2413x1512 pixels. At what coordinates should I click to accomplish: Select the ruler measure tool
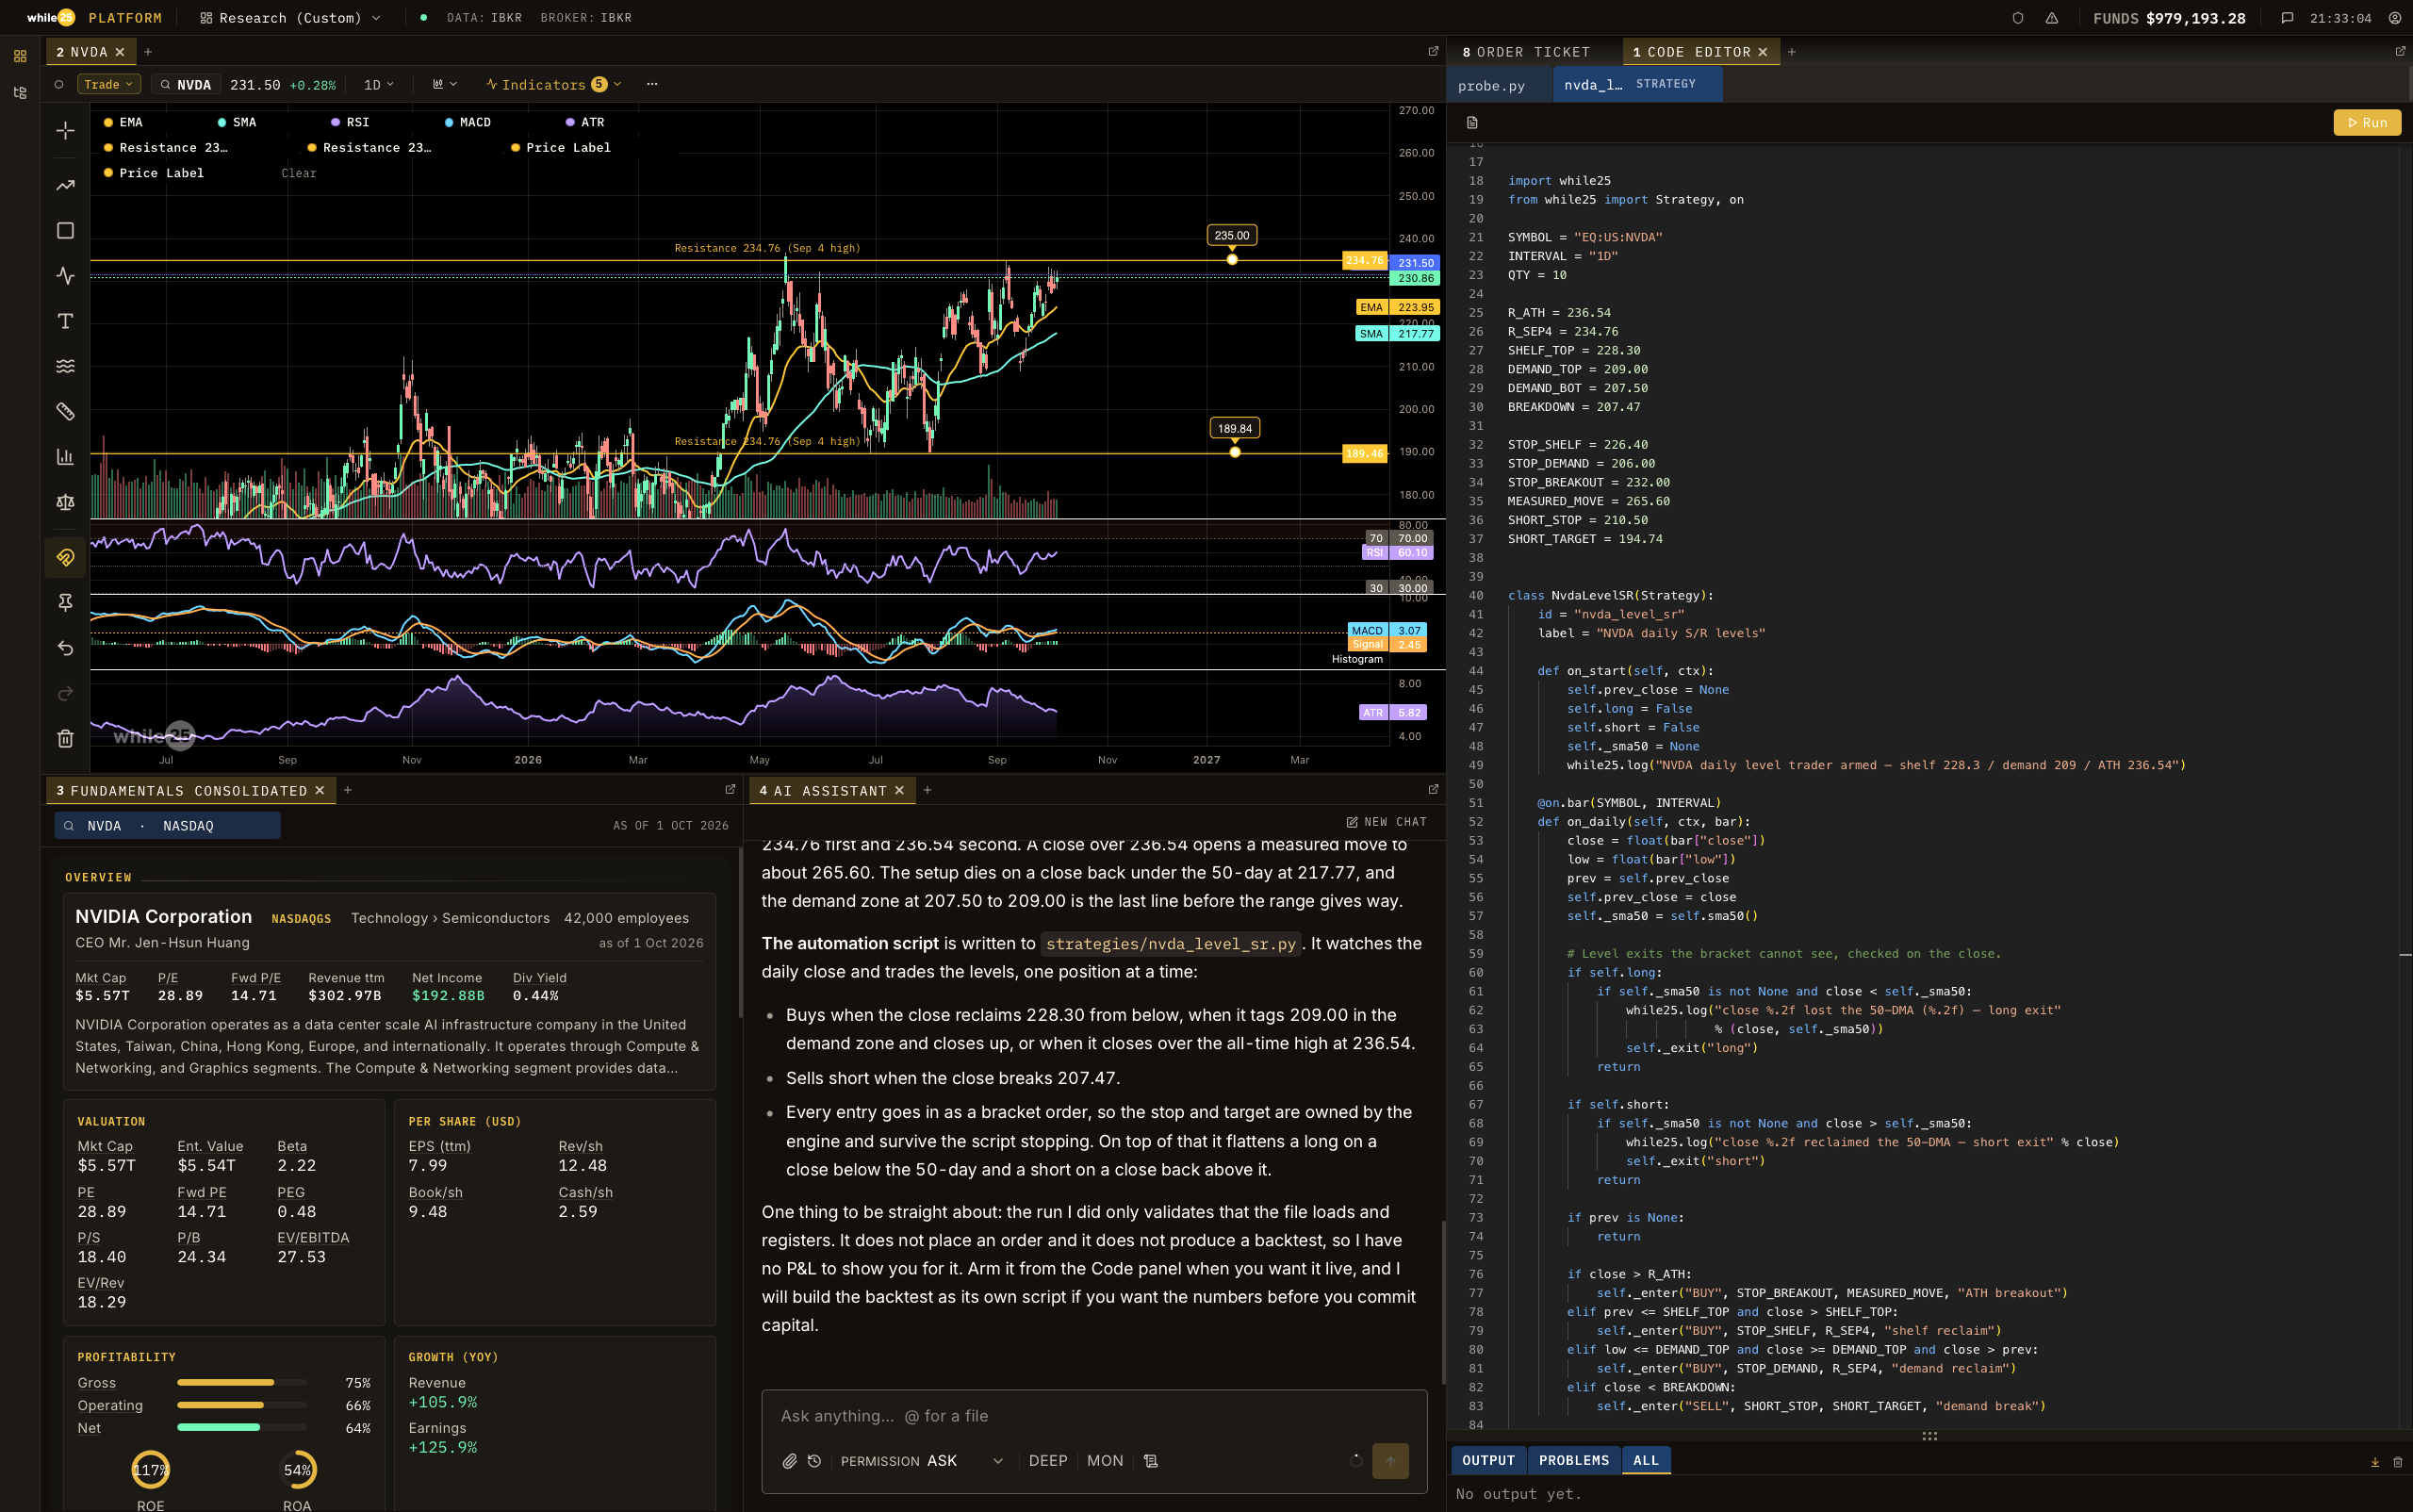[65, 411]
